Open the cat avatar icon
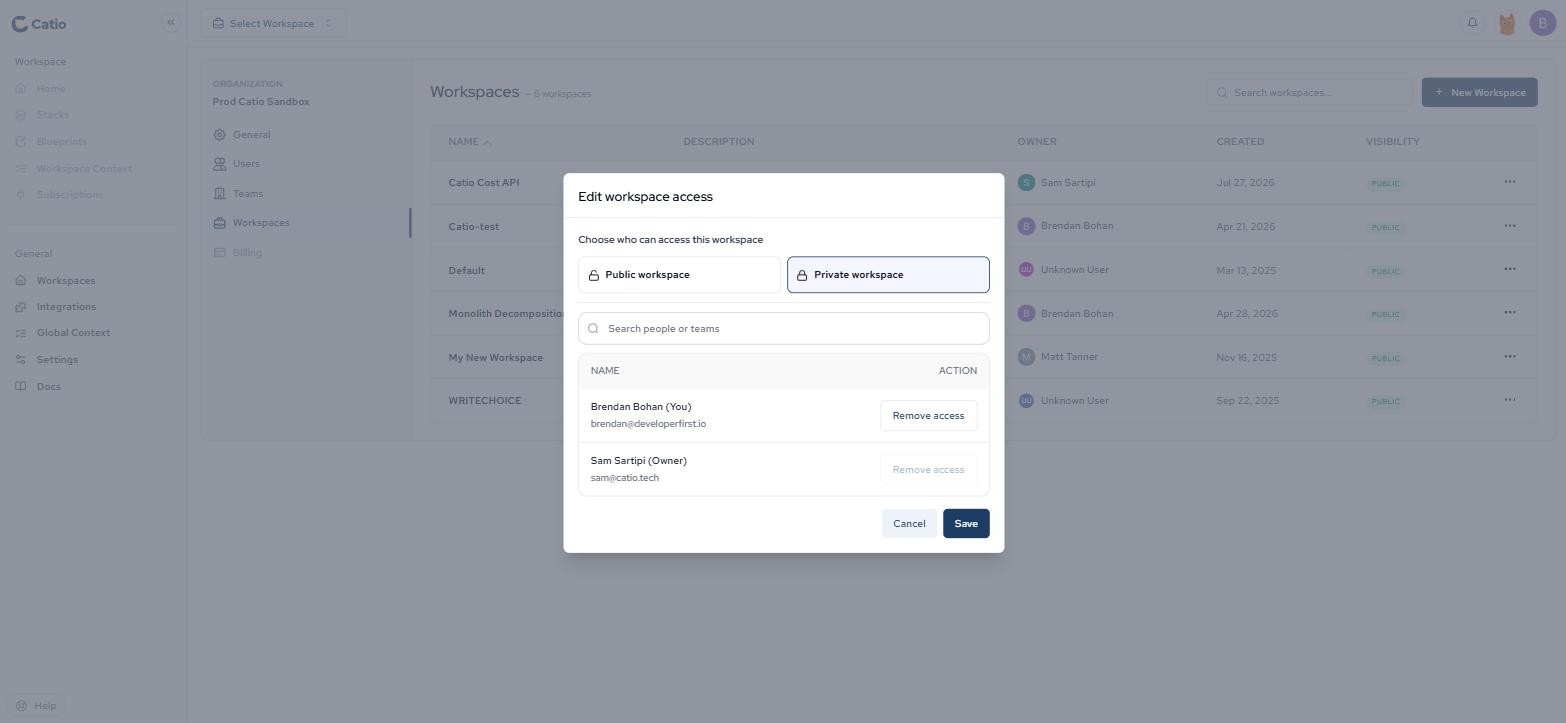Image resolution: width=1566 pixels, height=723 pixels. (x=1507, y=23)
